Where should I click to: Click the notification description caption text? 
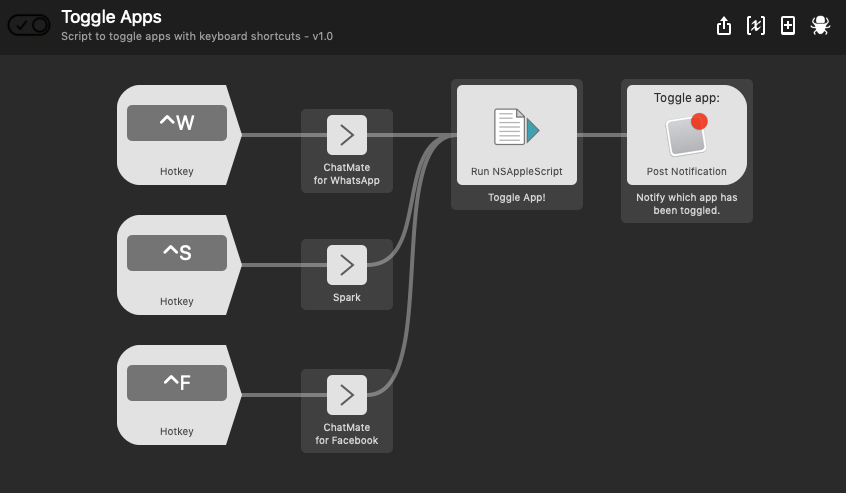pyautogui.click(x=686, y=204)
